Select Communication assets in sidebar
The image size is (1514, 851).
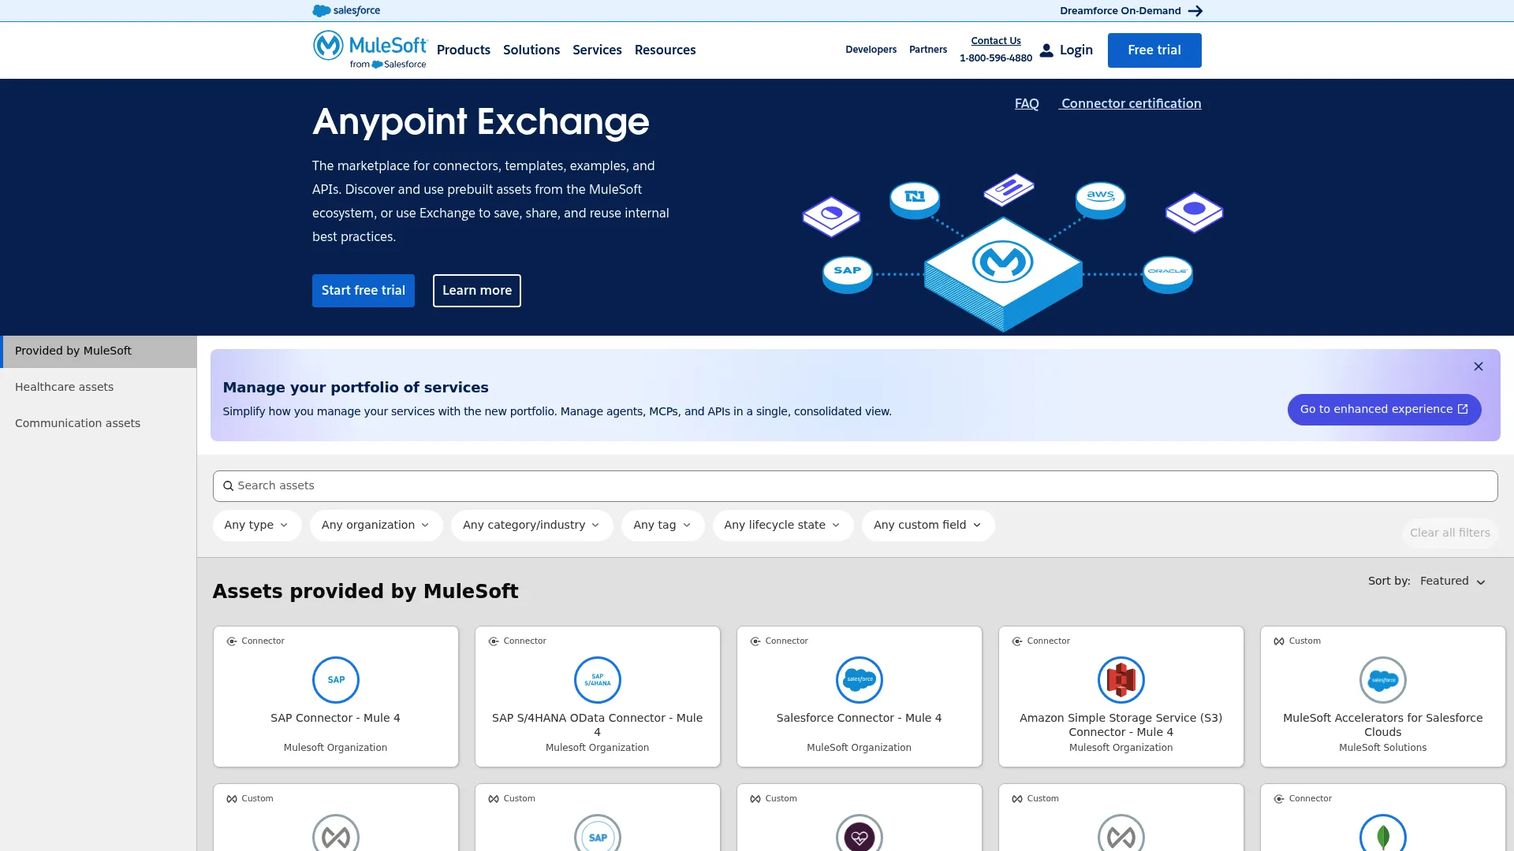(98, 423)
